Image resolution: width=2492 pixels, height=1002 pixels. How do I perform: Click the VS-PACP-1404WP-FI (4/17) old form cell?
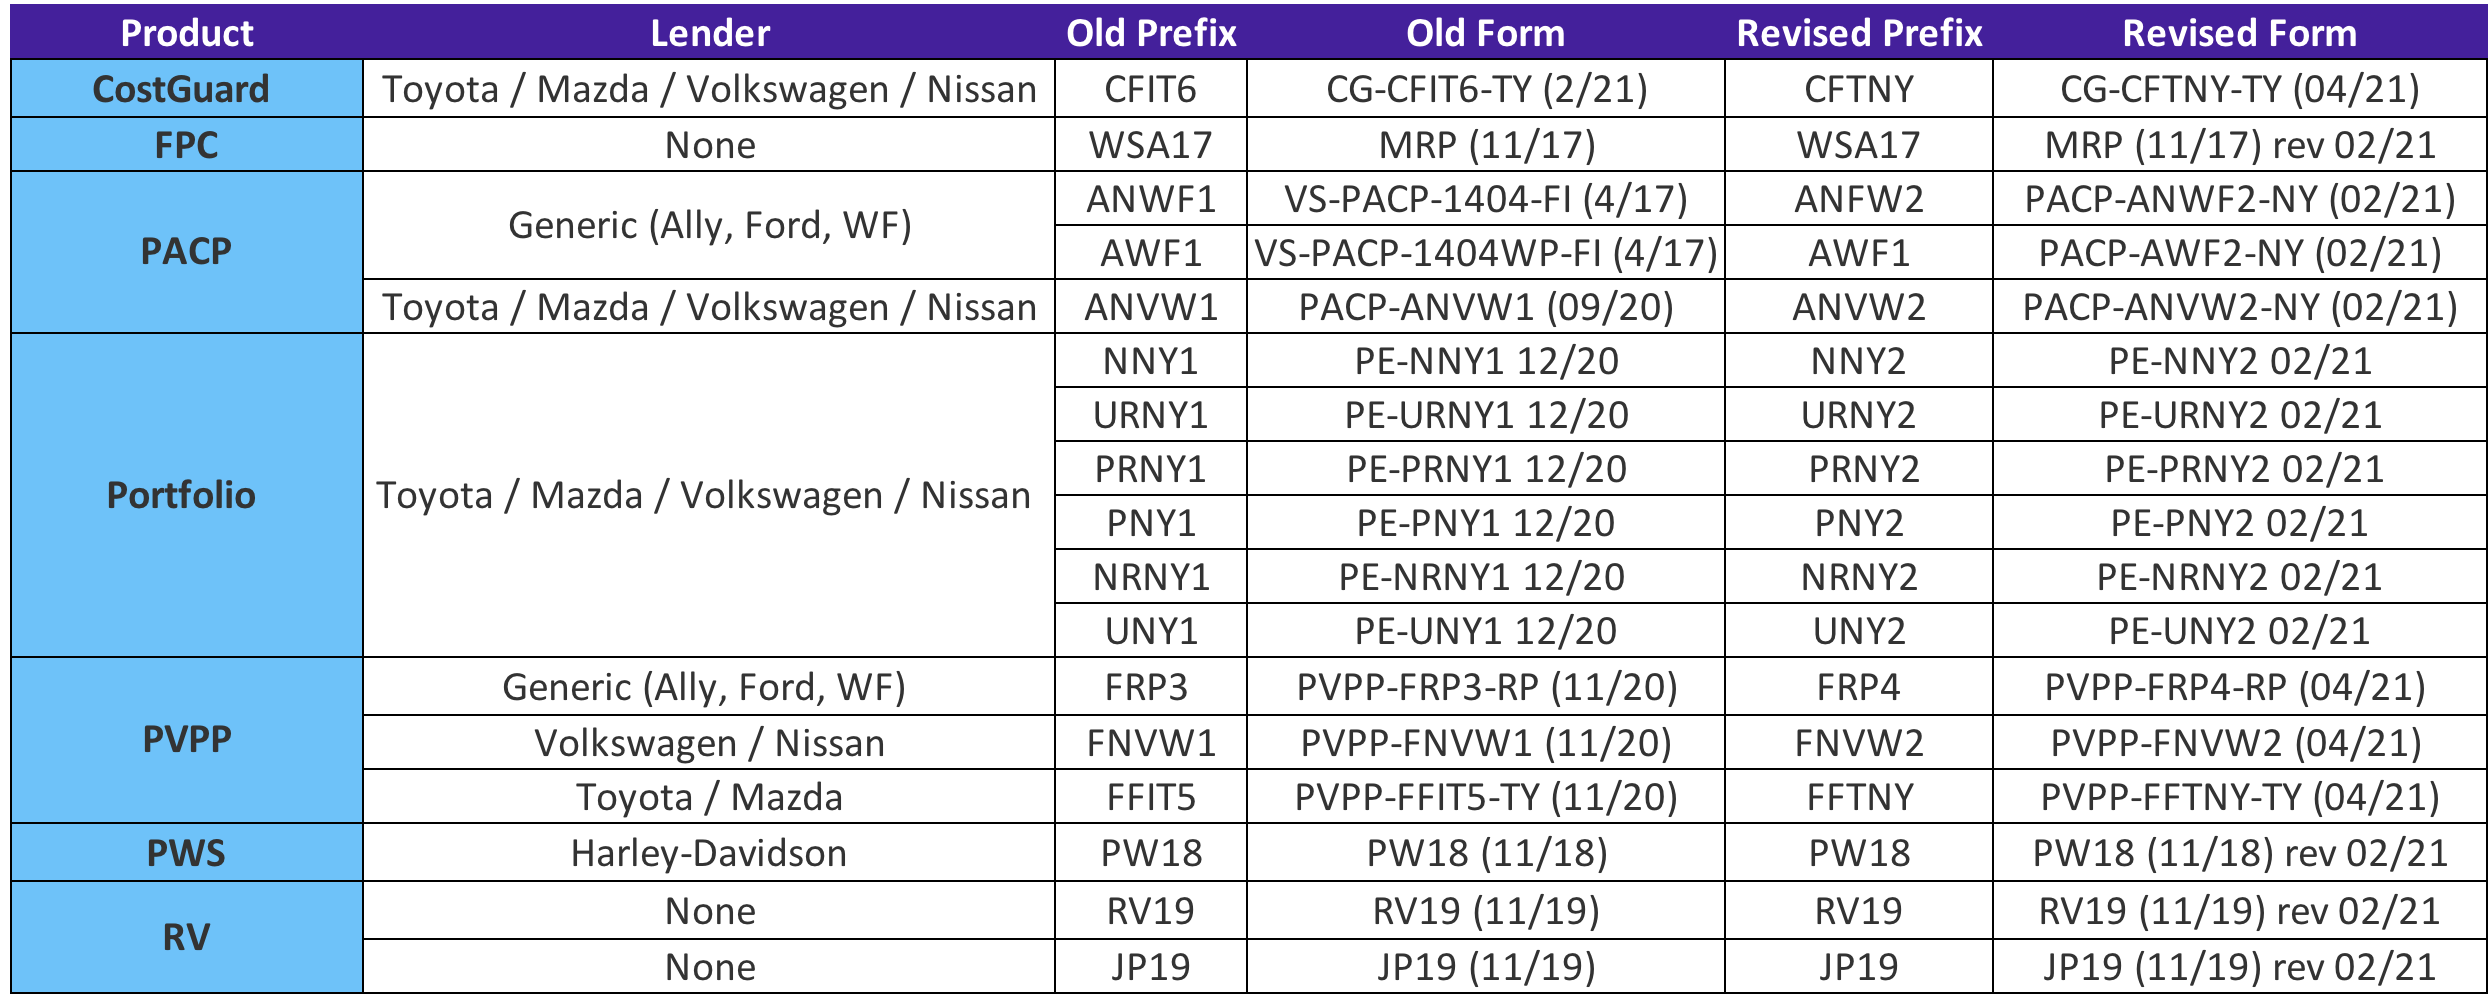pyautogui.click(x=1486, y=253)
